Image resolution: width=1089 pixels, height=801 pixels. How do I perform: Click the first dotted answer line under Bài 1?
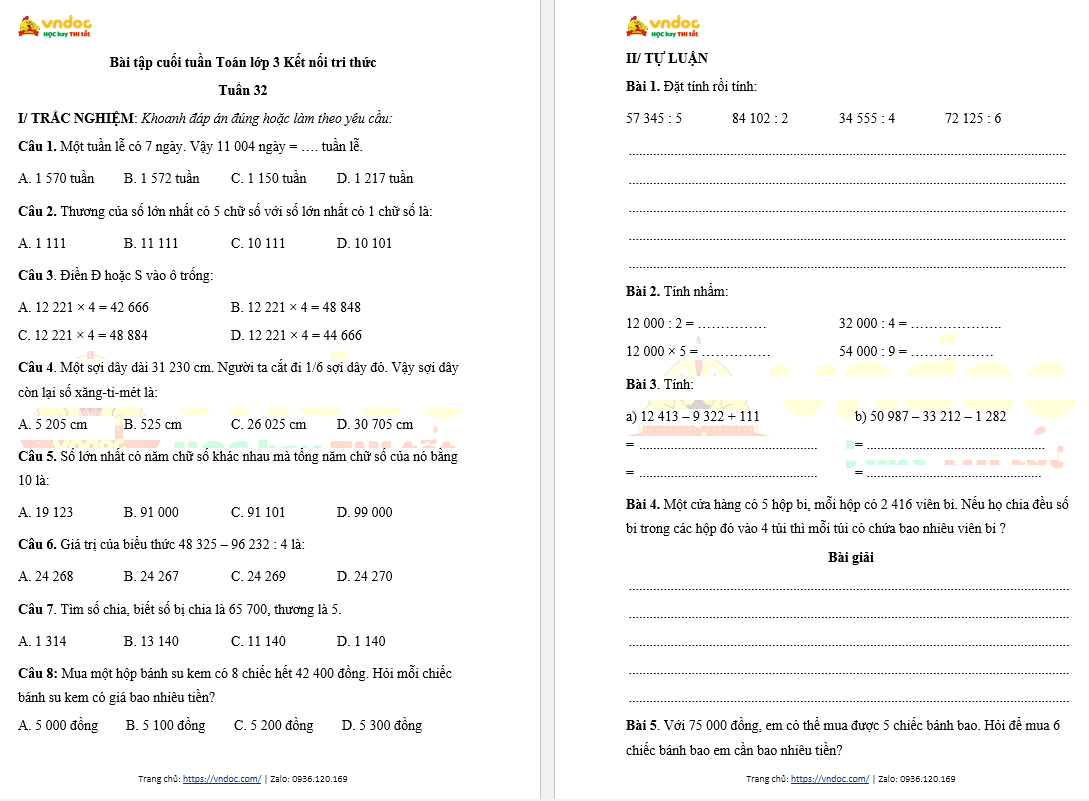pos(846,154)
